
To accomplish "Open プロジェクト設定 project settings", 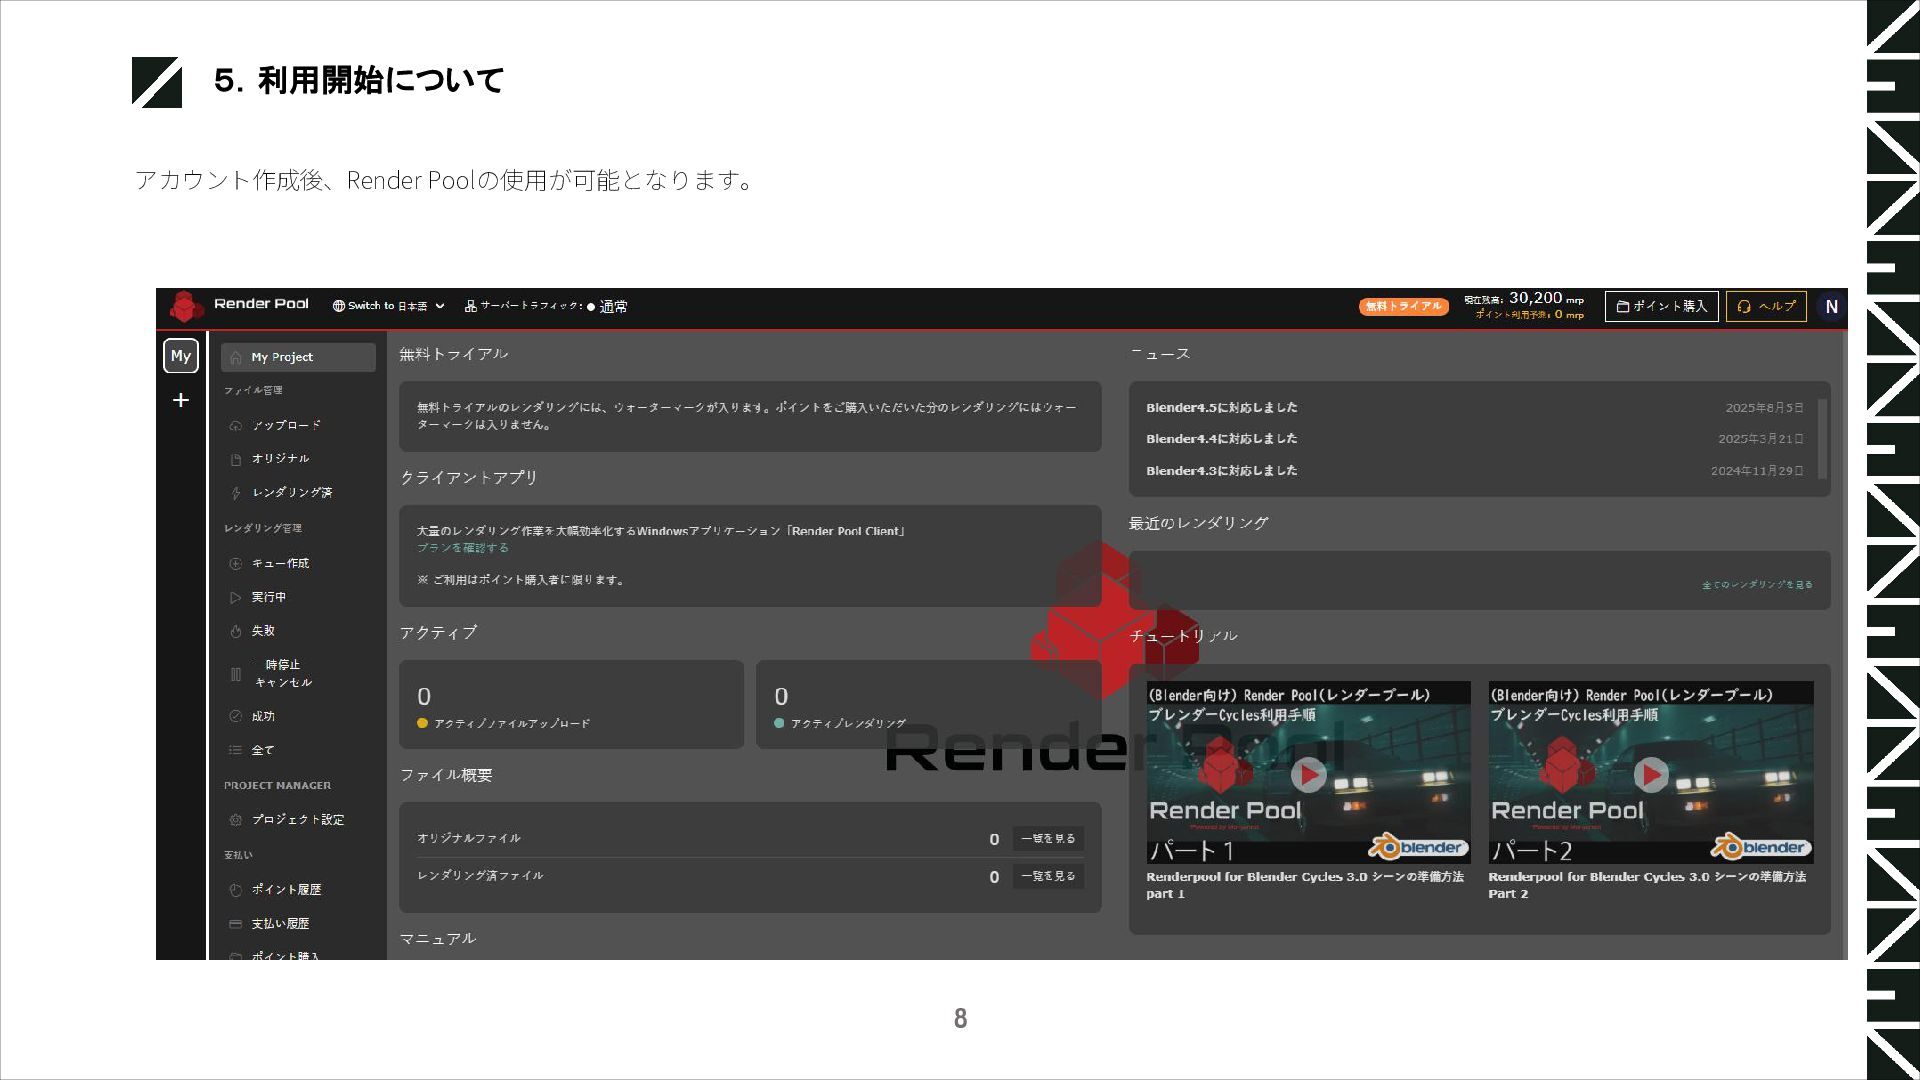I will (297, 819).
